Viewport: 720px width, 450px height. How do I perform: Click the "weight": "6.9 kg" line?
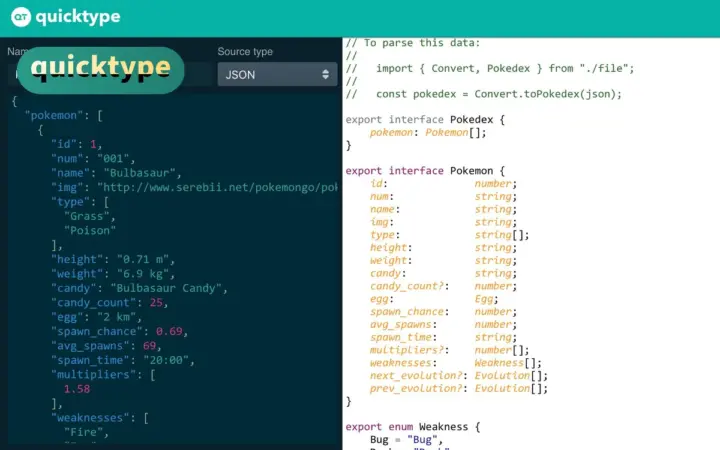click(x=113, y=274)
